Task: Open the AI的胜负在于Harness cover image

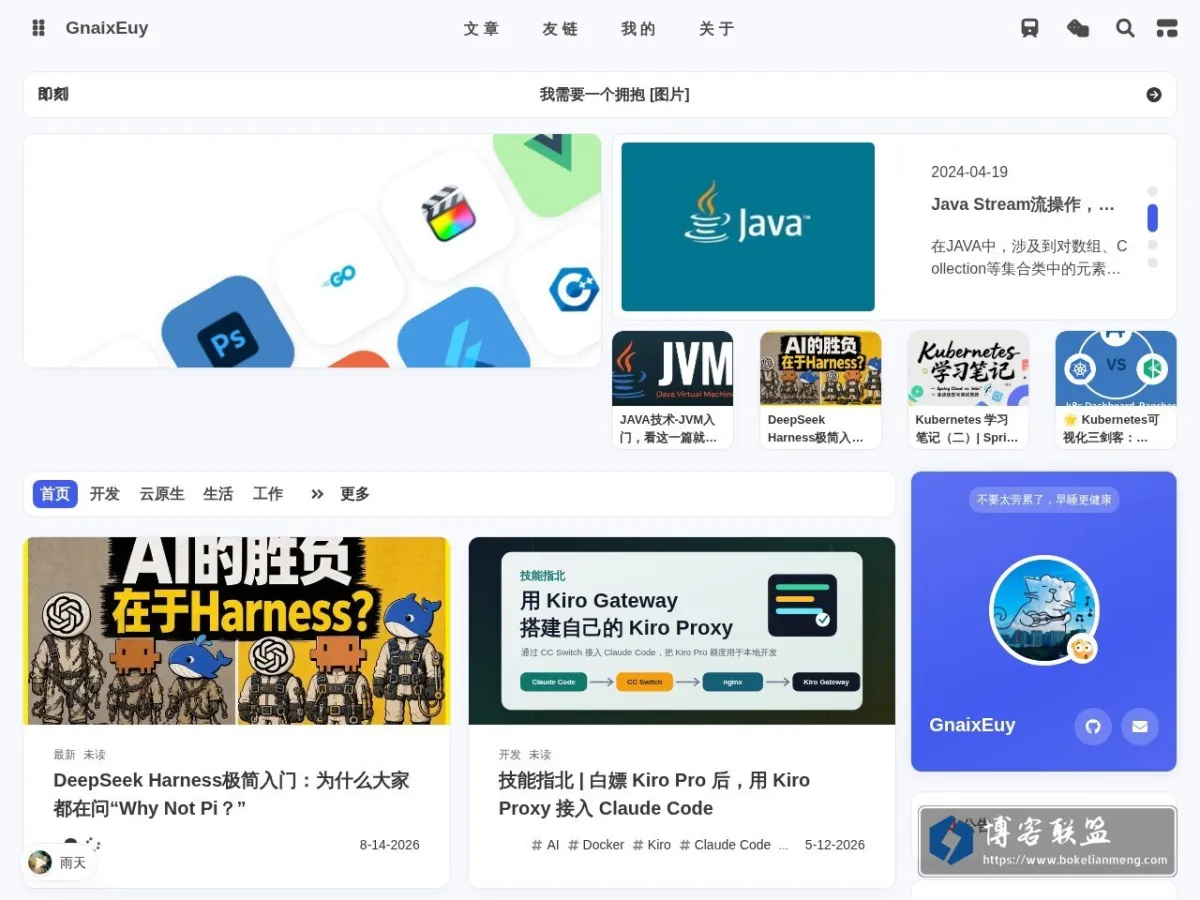Action: (237, 631)
